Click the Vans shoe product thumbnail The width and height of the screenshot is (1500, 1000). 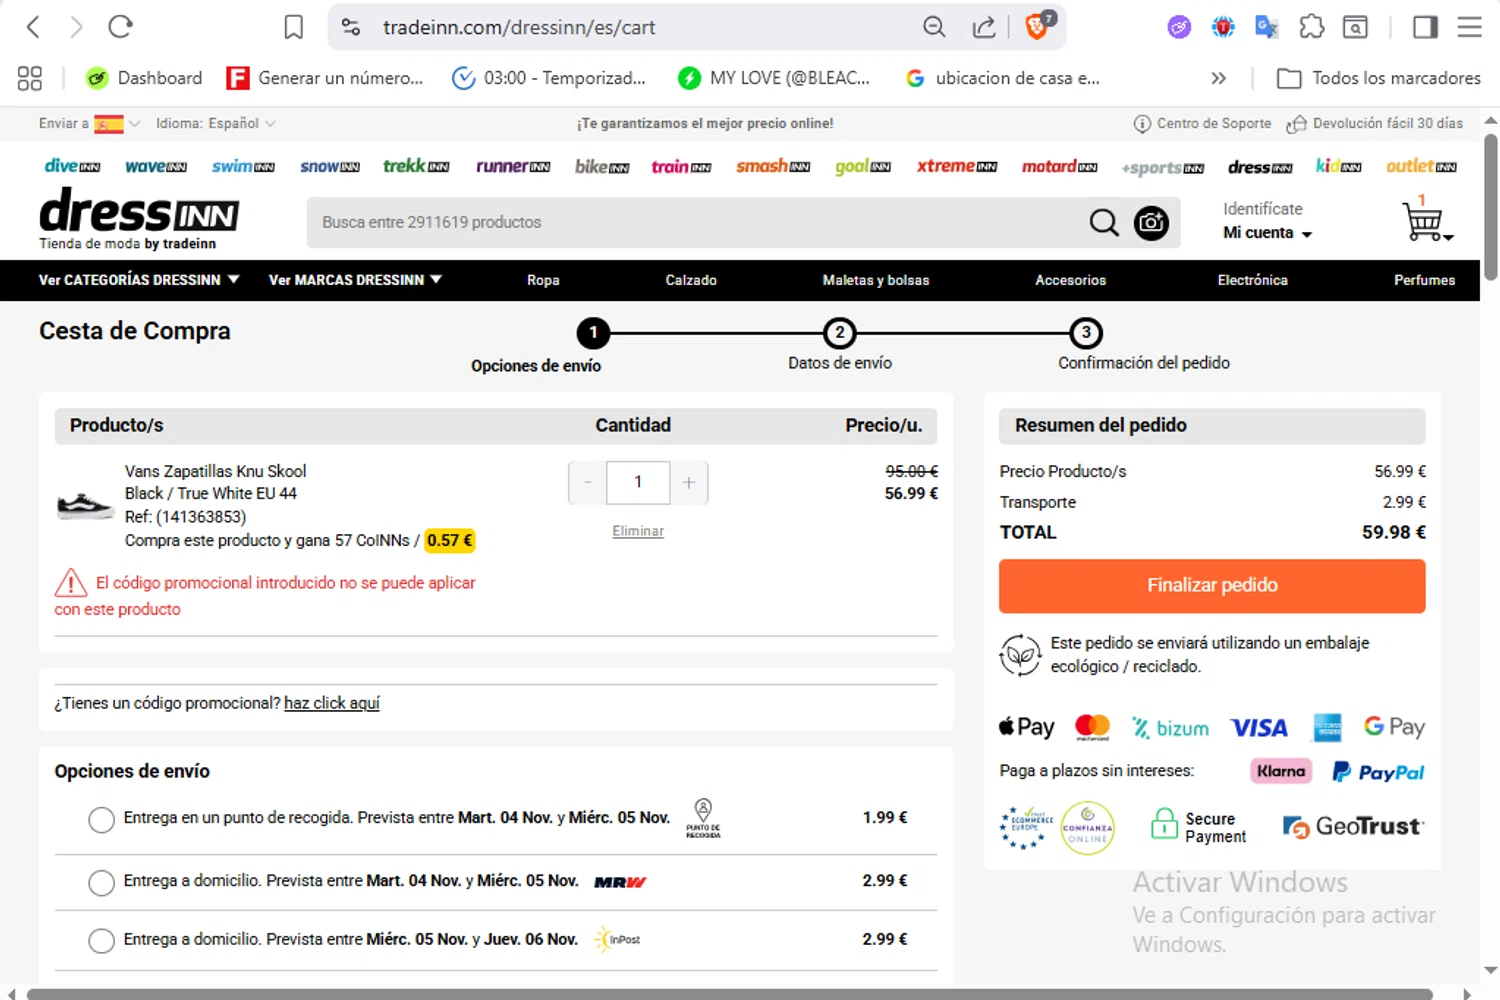click(x=84, y=505)
